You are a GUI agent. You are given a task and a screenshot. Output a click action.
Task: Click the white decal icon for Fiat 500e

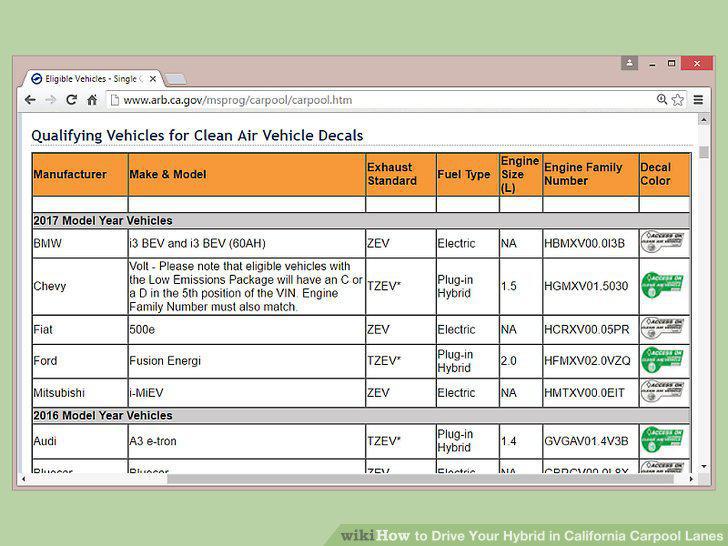663,328
